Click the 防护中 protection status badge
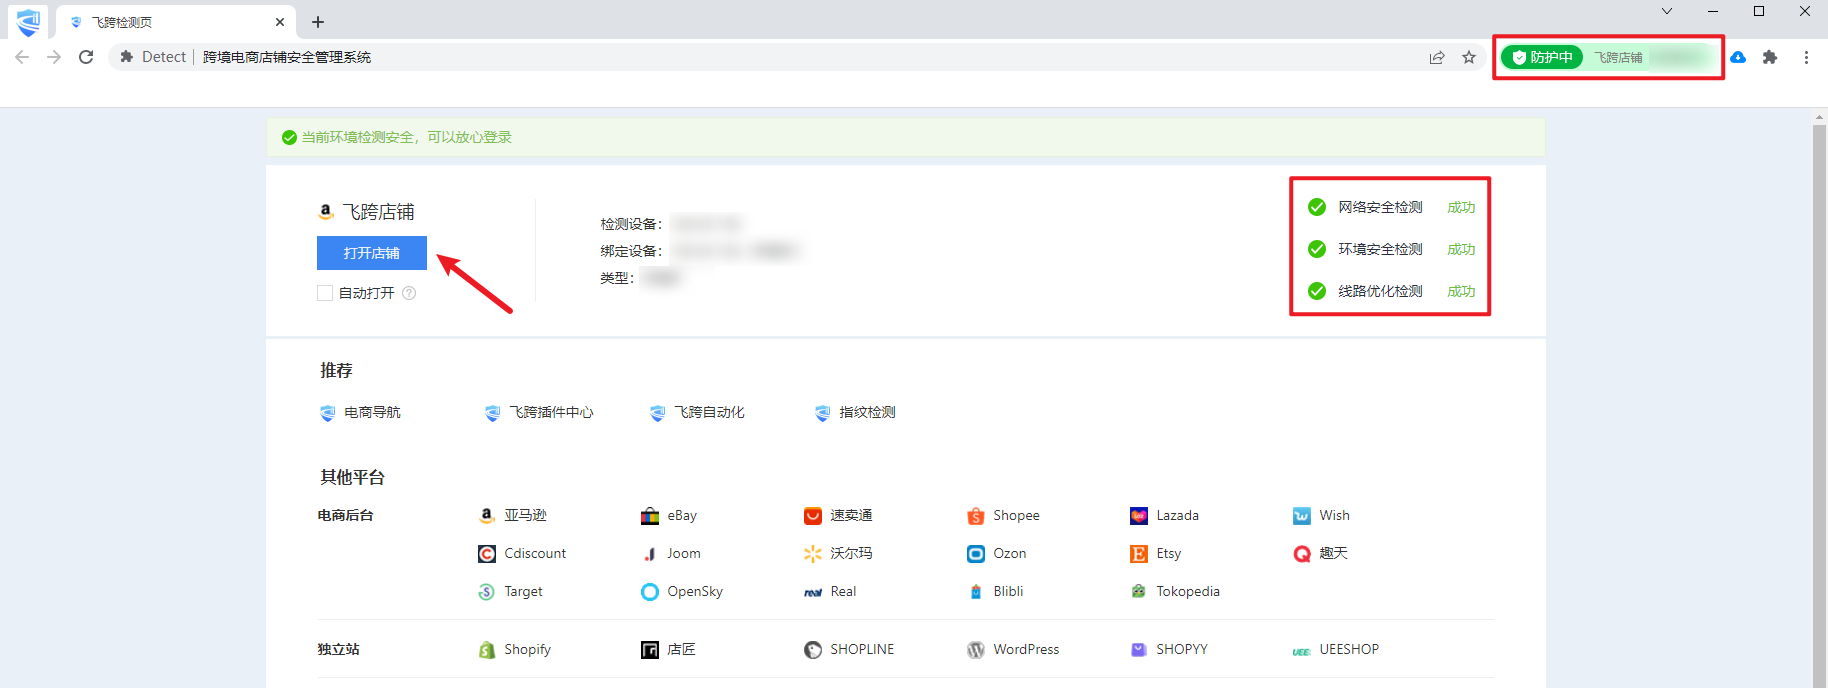This screenshot has width=1828, height=688. [x=1542, y=57]
